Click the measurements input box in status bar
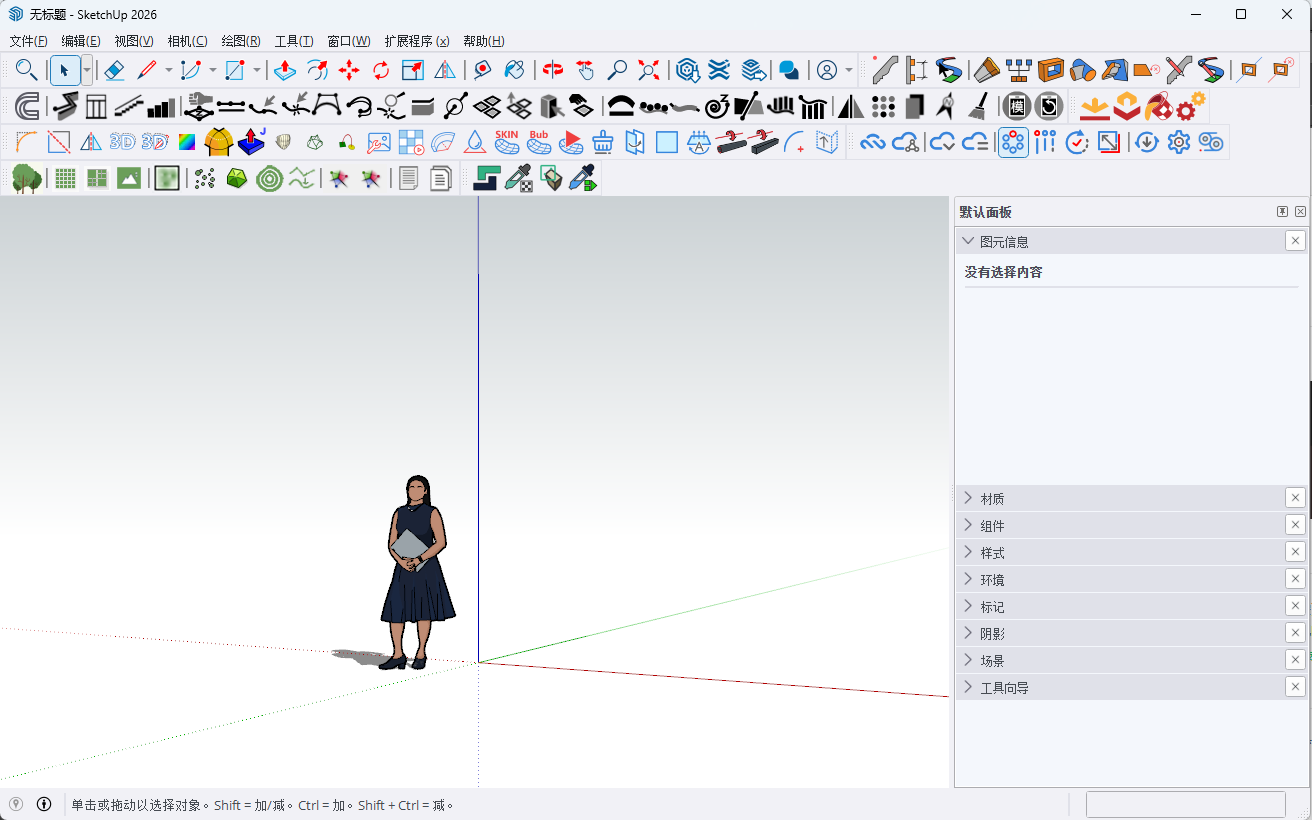 (1185, 804)
